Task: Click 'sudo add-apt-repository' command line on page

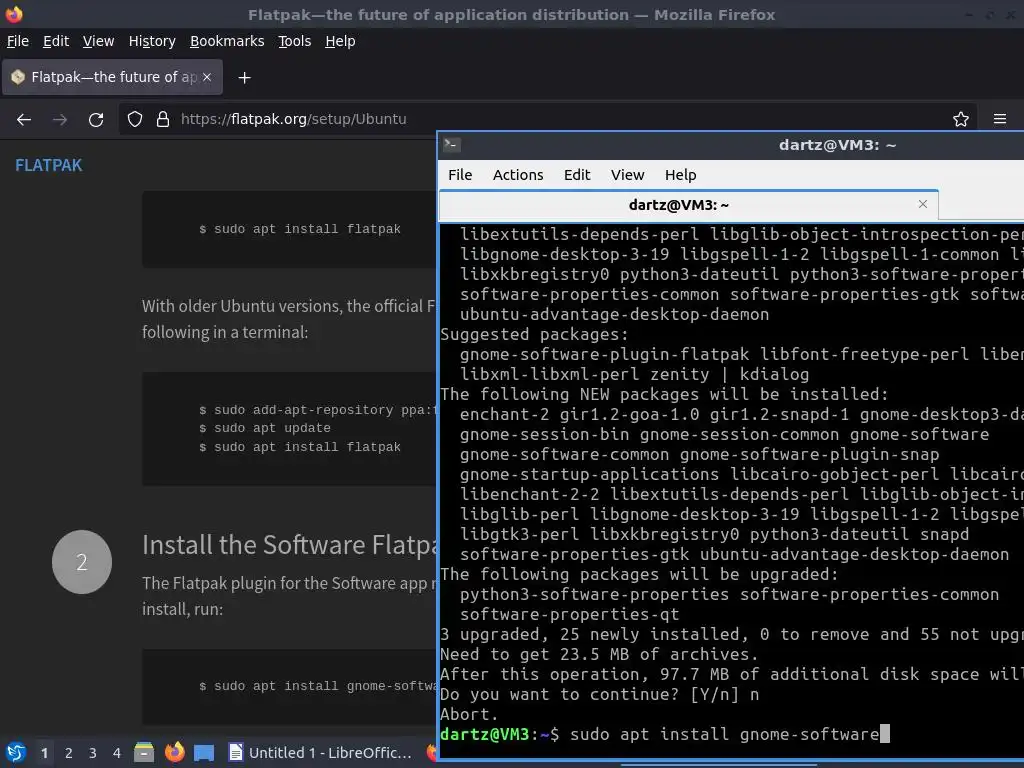Action: pyautogui.click(x=317, y=410)
